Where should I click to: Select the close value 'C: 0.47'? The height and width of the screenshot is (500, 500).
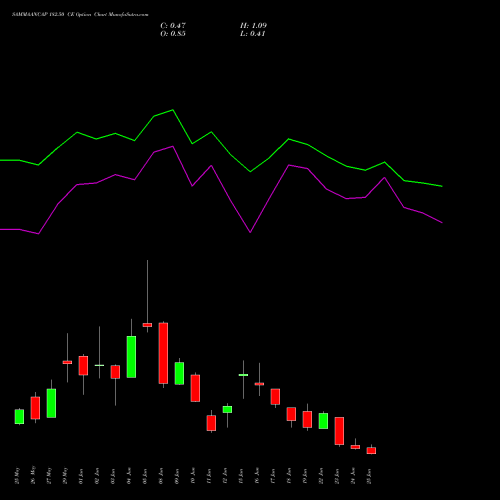(173, 26)
